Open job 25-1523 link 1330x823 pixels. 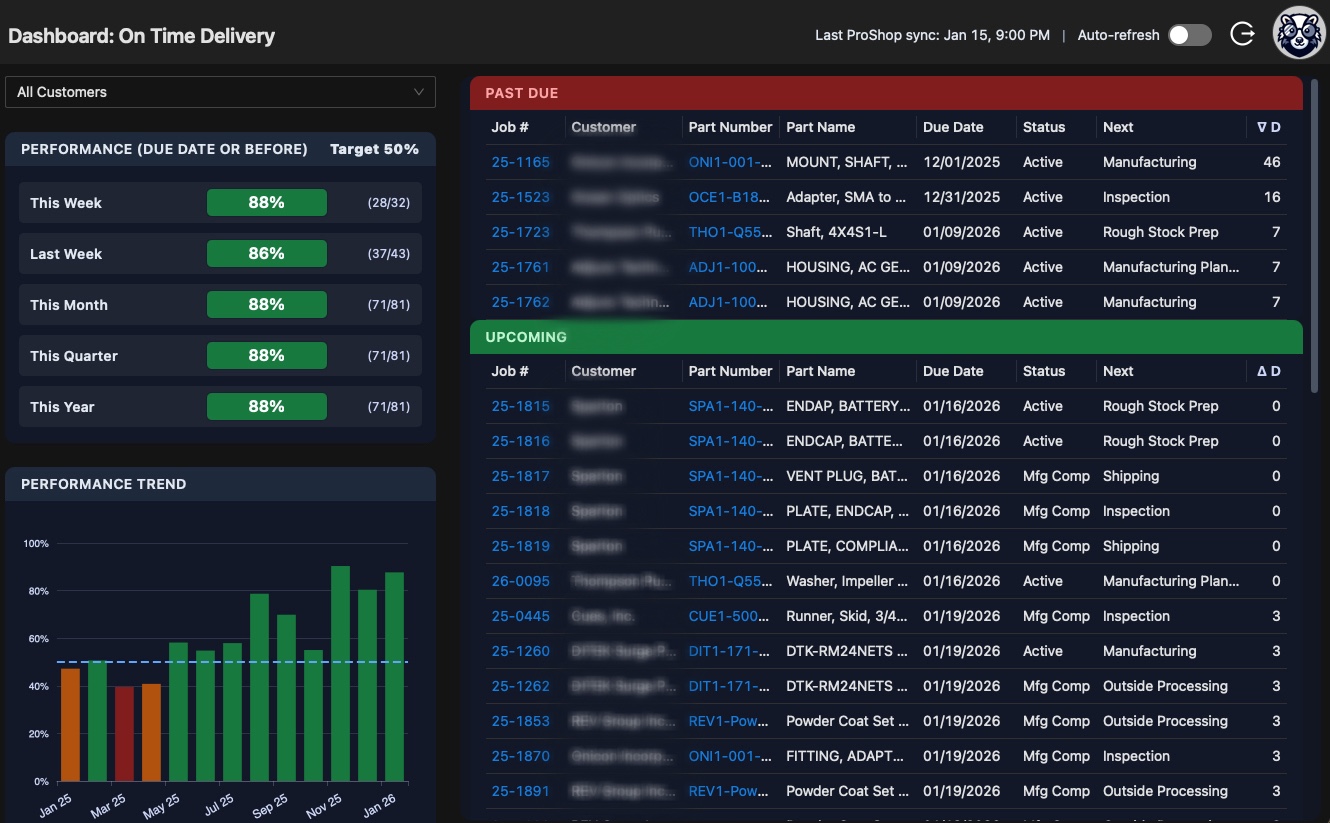point(520,197)
